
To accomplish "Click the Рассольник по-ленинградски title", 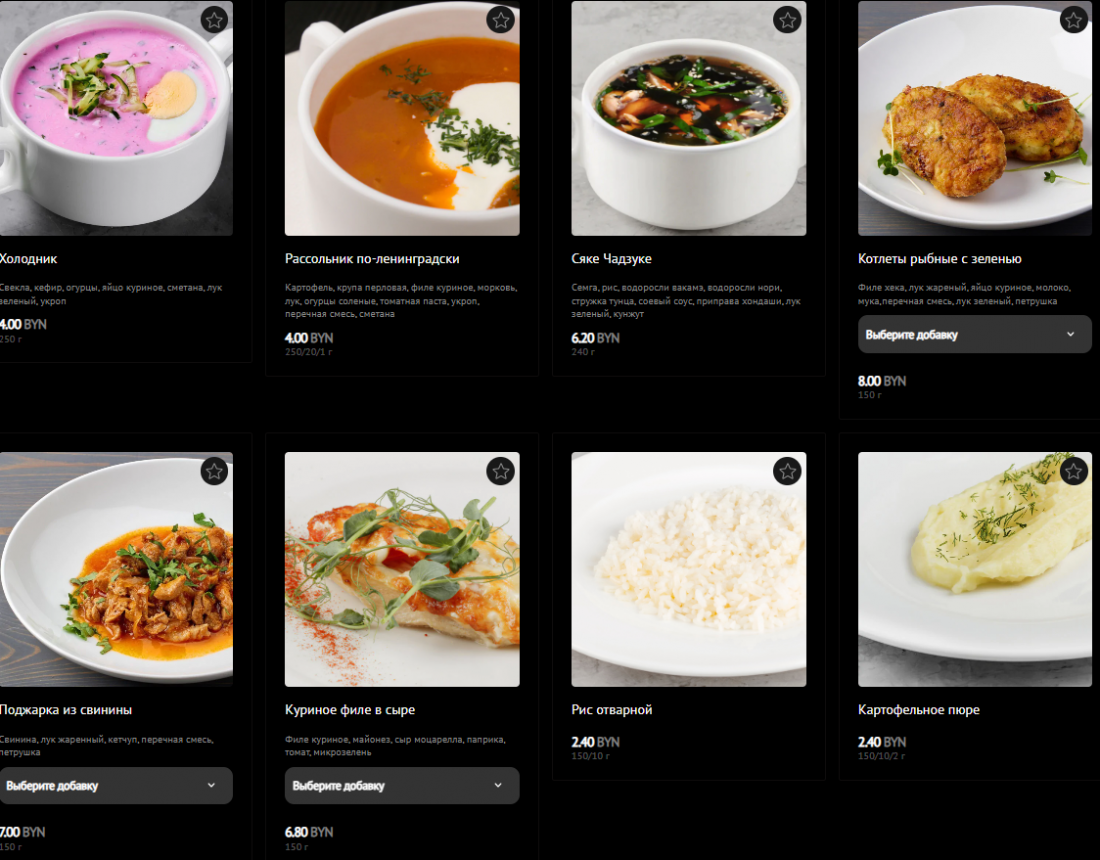I will click(372, 259).
